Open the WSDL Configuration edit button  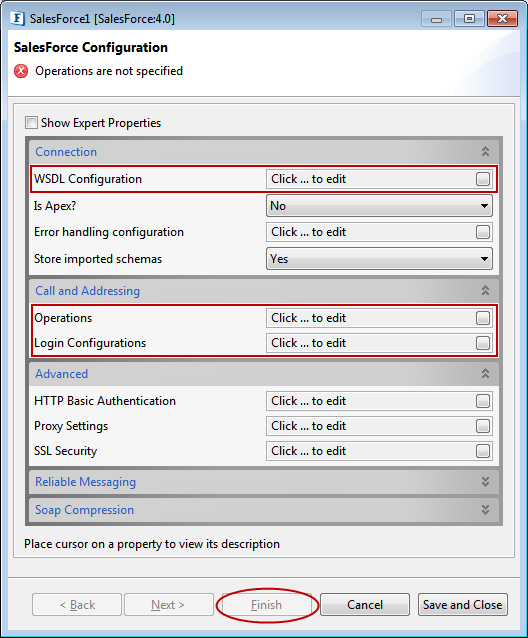(x=482, y=179)
